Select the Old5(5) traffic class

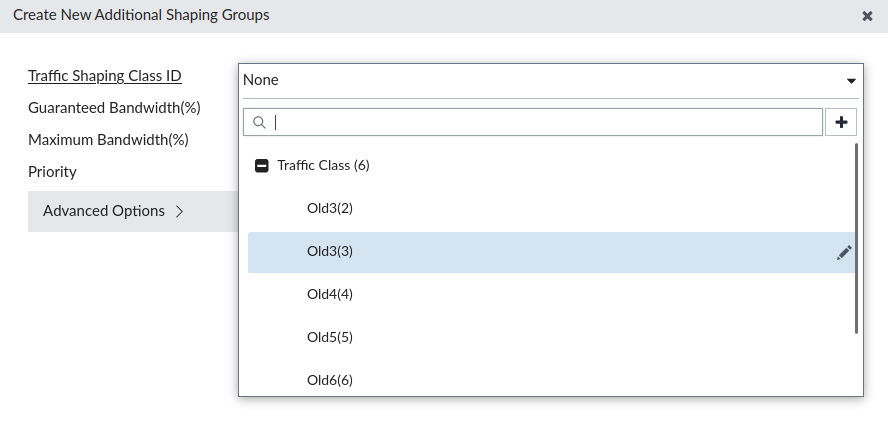pos(330,337)
